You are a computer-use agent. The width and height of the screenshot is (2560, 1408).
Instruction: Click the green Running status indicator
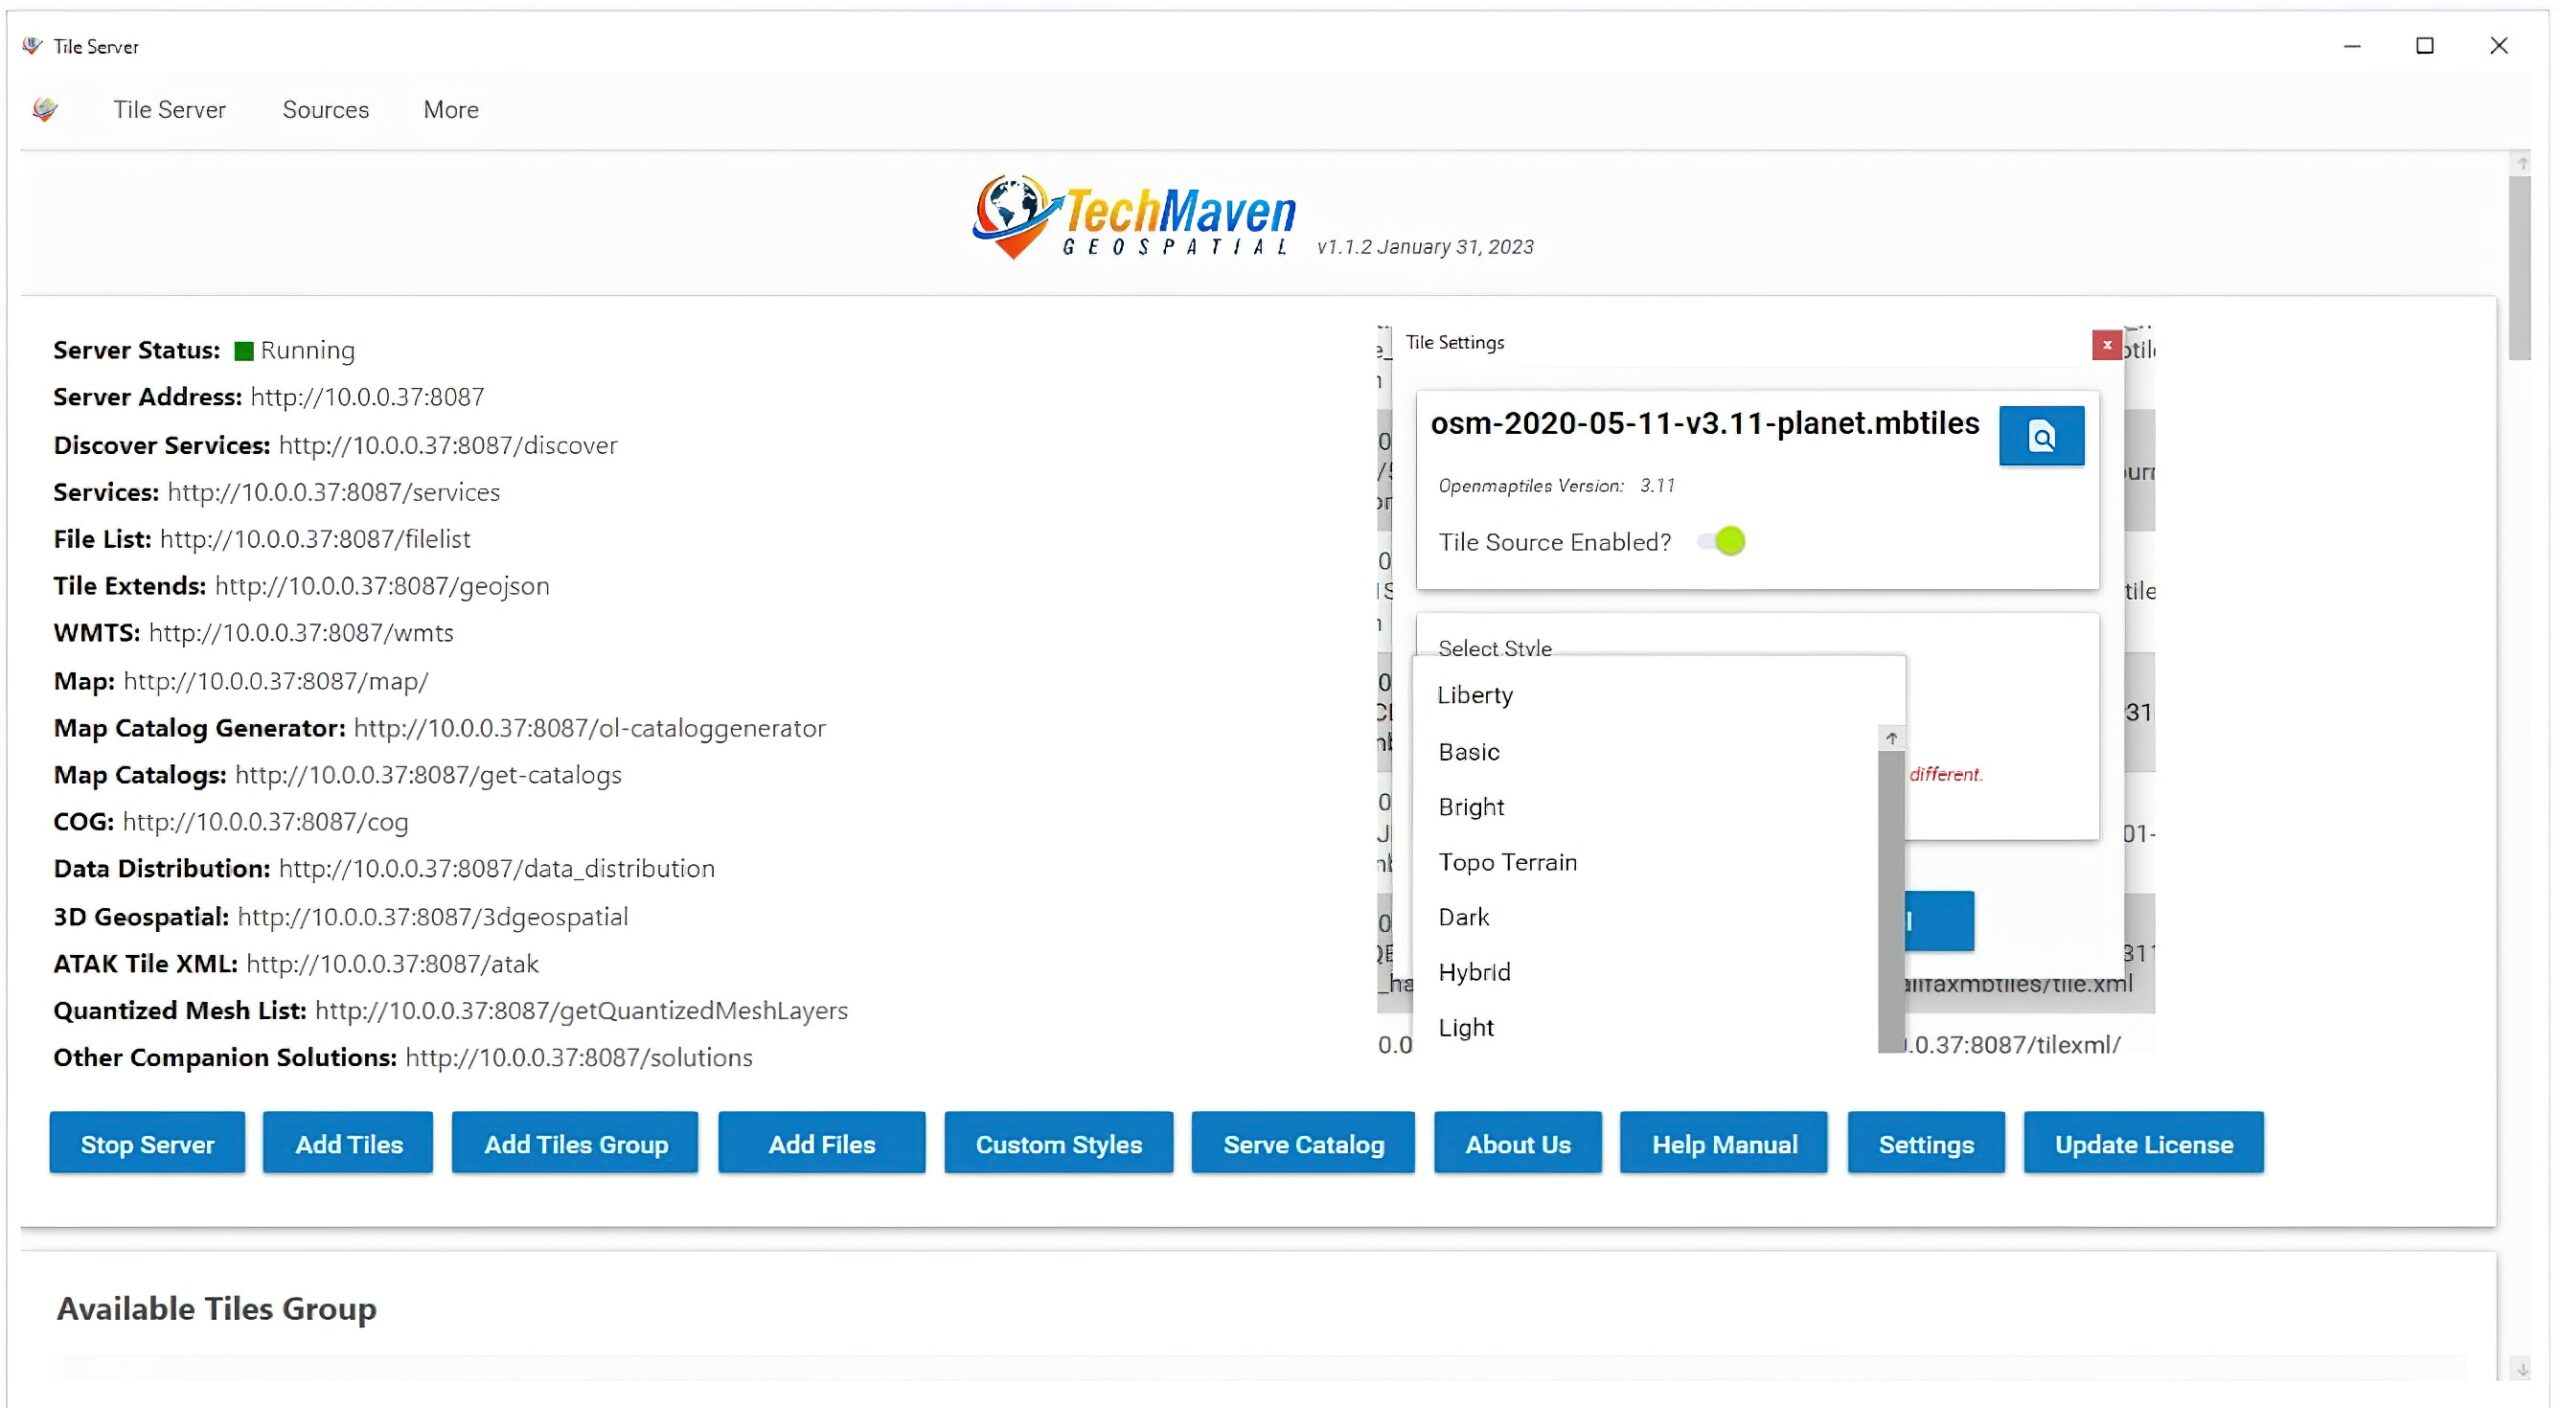click(x=243, y=351)
